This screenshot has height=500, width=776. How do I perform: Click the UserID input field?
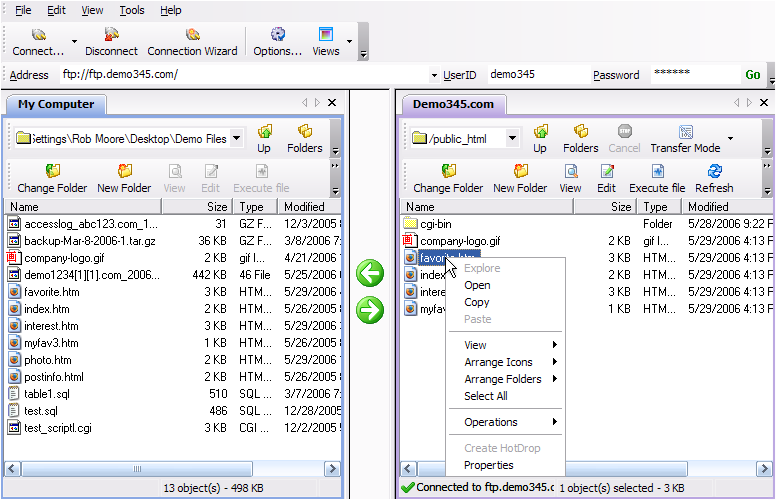click(538, 75)
